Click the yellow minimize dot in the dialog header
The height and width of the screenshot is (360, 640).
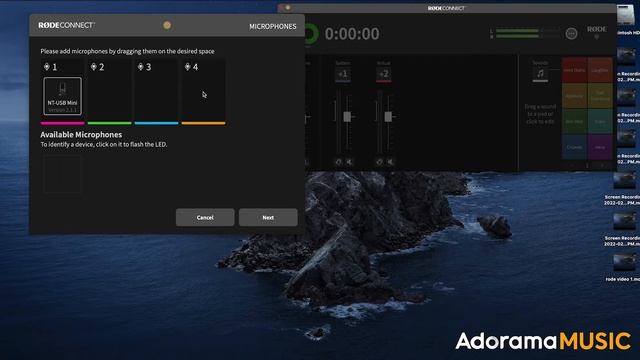tap(167, 25)
